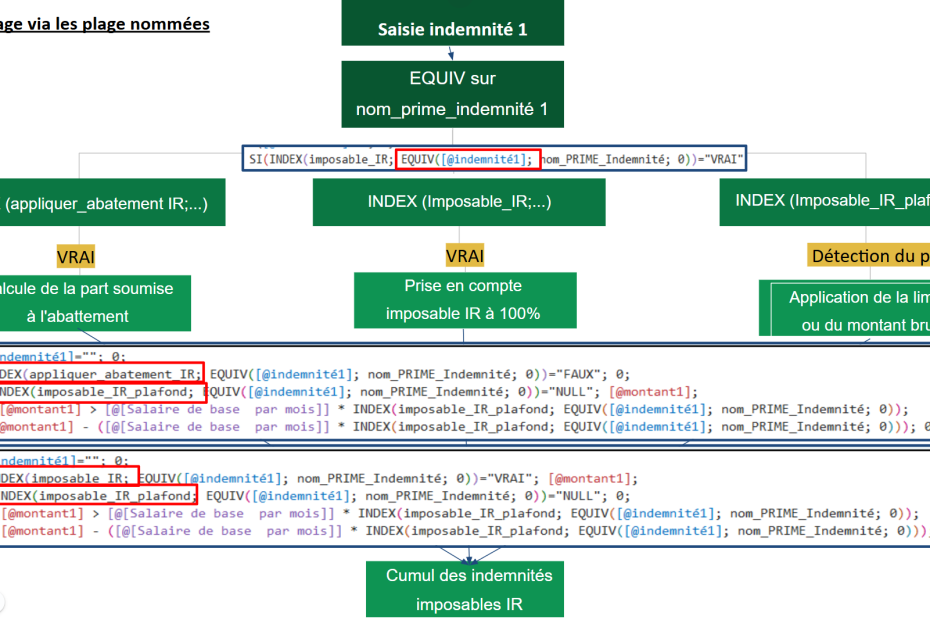Click the line ending ="NULL"; [@montant1];
The image size is (930, 620).
(349, 392)
